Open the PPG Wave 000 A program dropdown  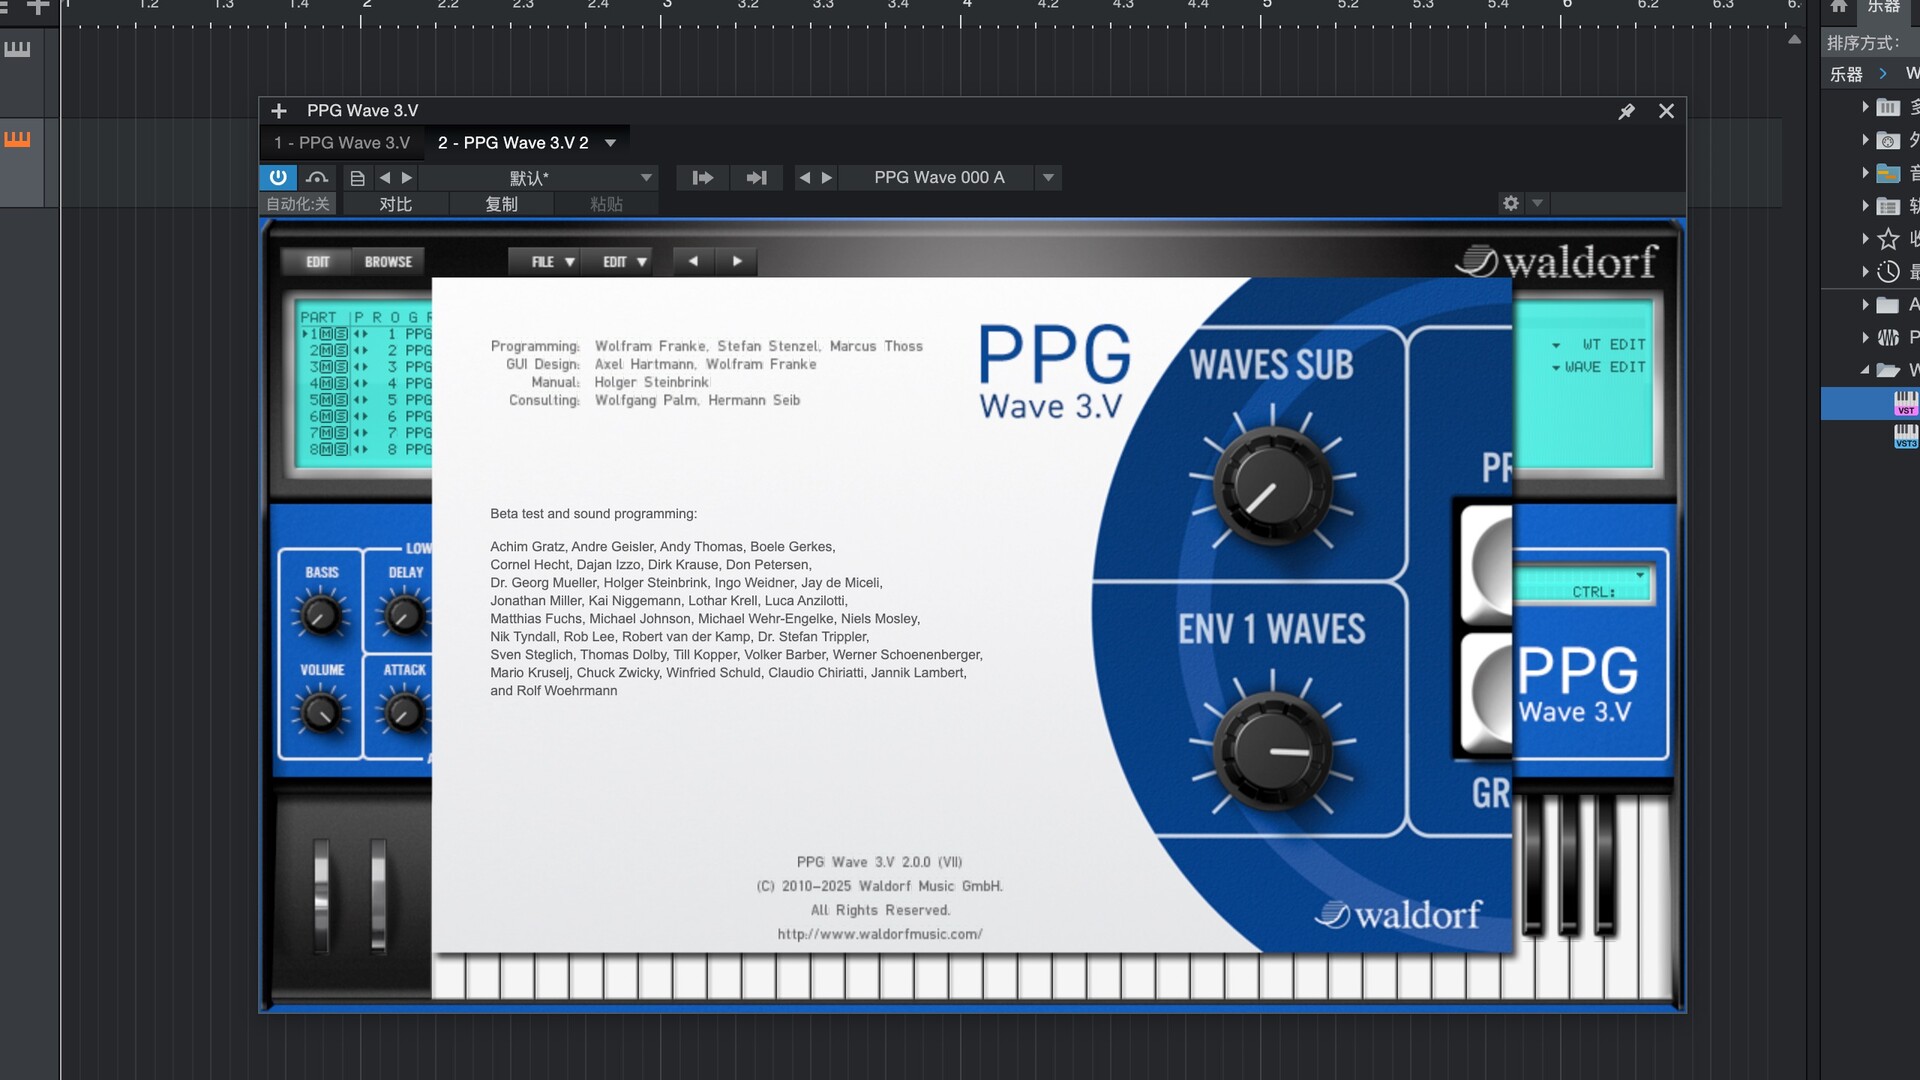pos(1048,178)
